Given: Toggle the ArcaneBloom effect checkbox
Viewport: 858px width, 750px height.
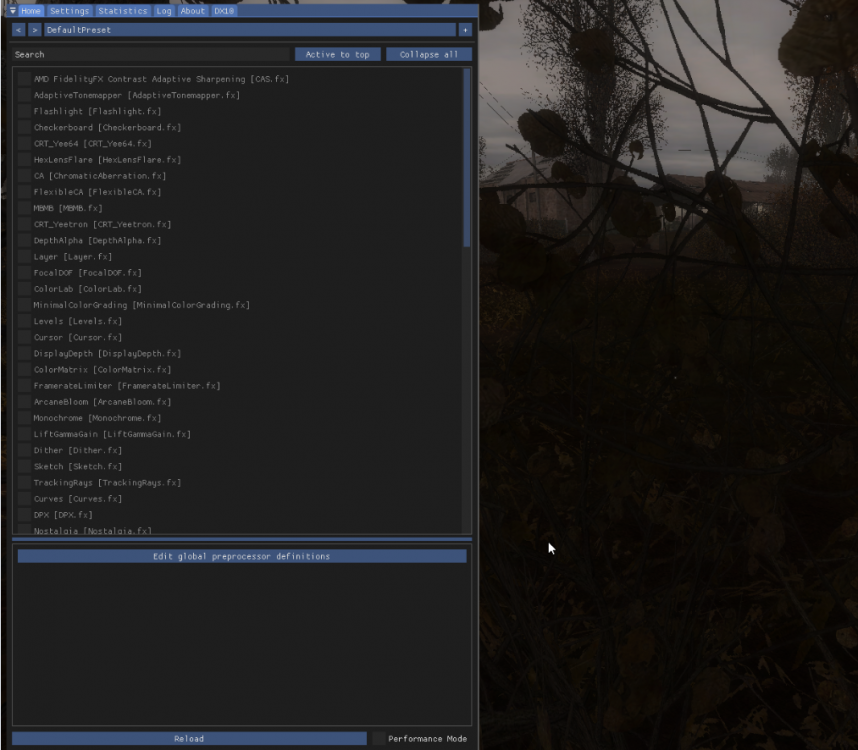Looking at the screenshot, I should tap(24, 402).
